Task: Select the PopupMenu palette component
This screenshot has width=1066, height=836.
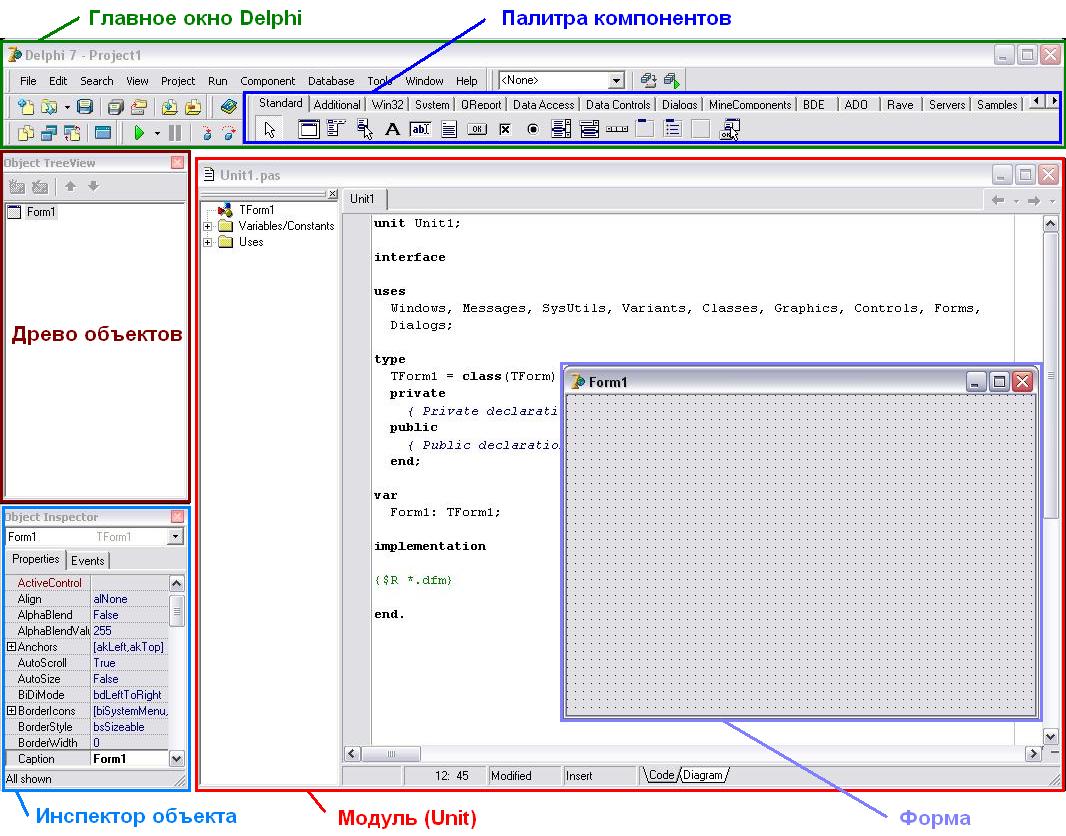Action: [x=364, y=128]
